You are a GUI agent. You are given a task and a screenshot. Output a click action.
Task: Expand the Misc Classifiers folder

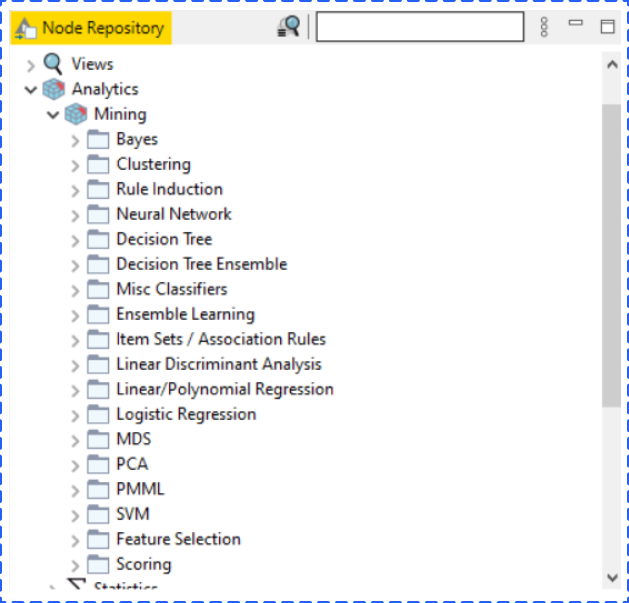tap(75, 290)
